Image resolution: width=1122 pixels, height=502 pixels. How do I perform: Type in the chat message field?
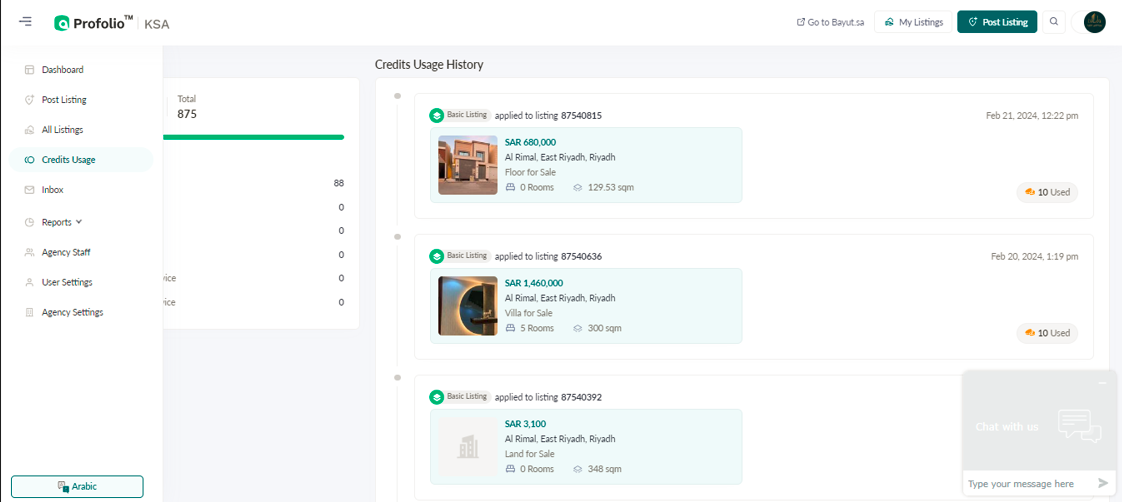1028,483
